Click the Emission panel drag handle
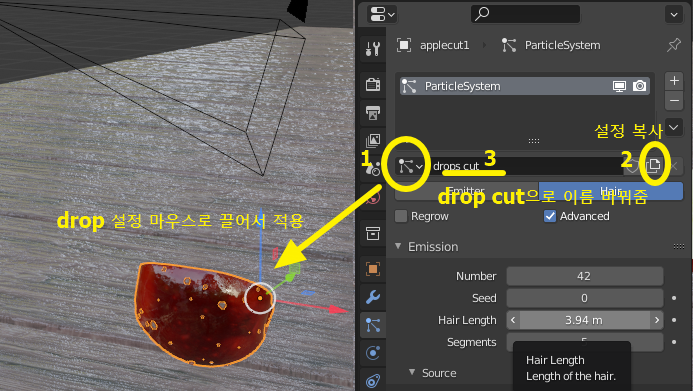Screen dimensions: 693x391 click(x=678, y=247)
